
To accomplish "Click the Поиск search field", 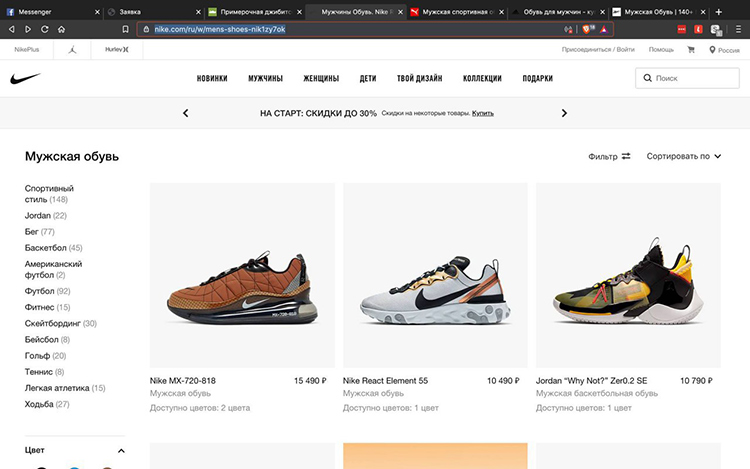I will click(687, 78).
